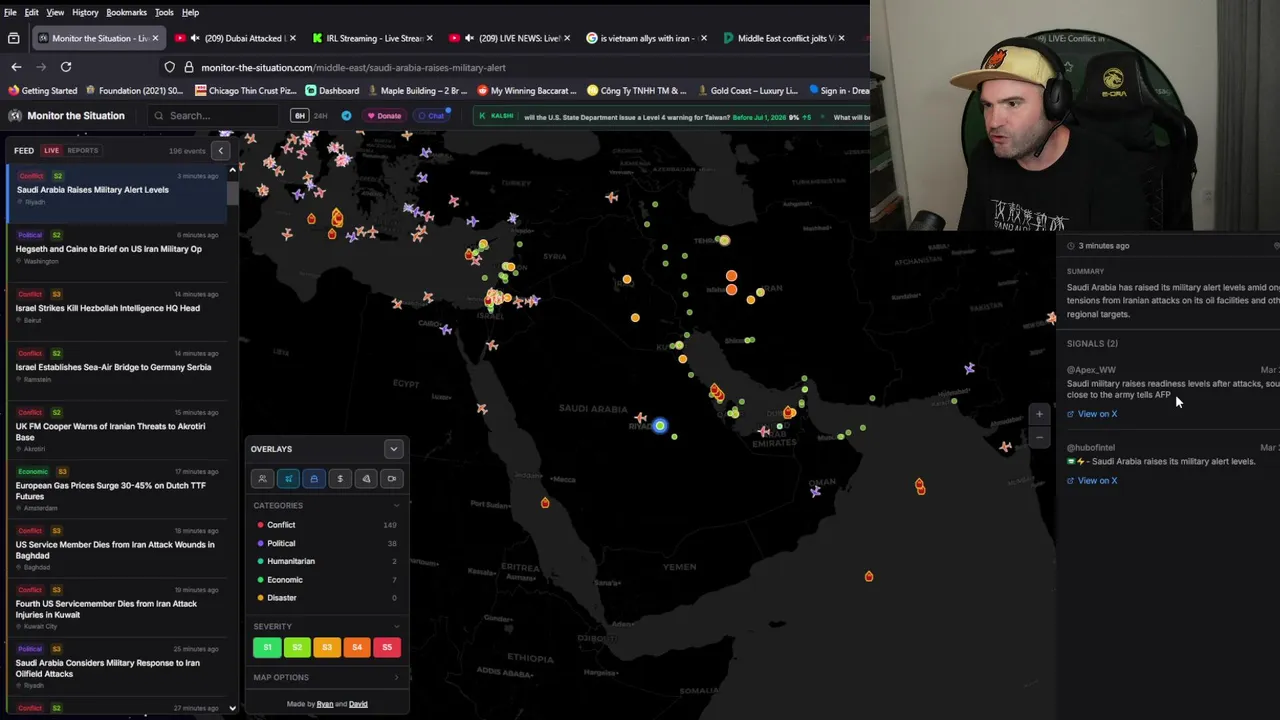Screen dimensions: 1280x720
Task: Toggle the aircraft flights overlay icon
Action: tap(288, 479)
